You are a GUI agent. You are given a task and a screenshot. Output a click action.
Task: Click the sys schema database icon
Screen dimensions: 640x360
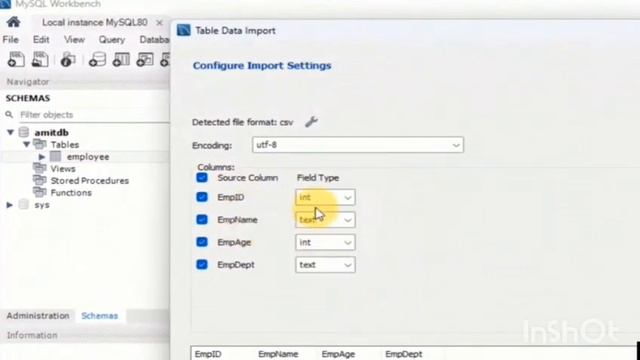tap(24, 204)
